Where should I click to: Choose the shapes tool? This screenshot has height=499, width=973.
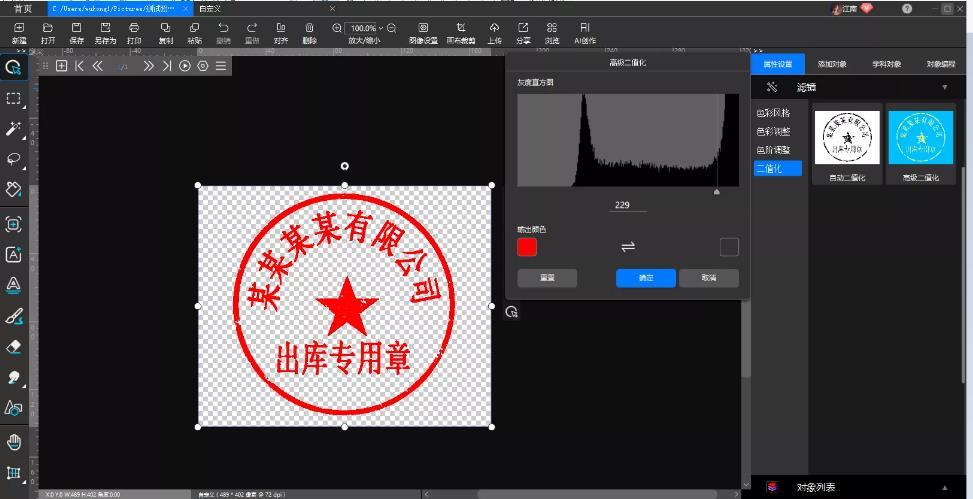14,408
